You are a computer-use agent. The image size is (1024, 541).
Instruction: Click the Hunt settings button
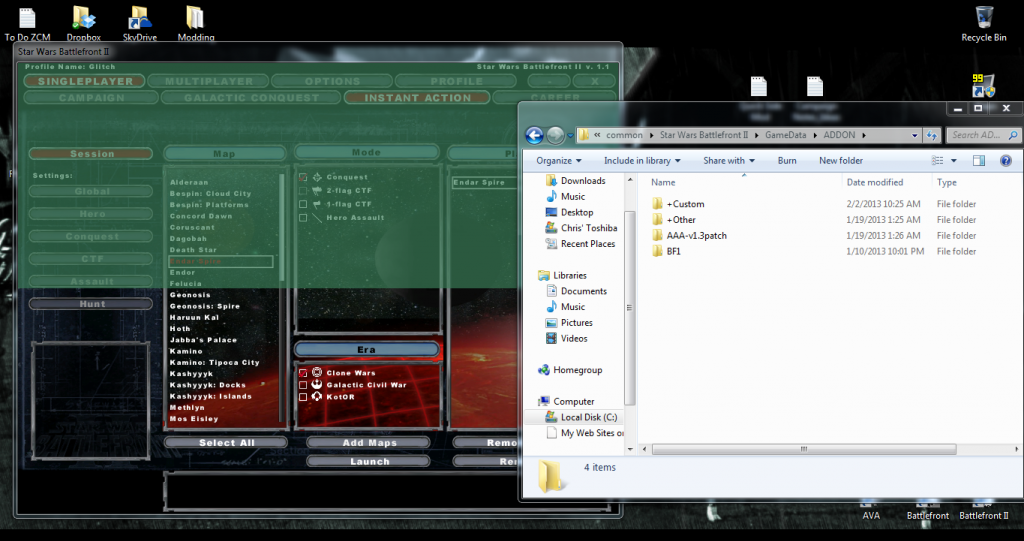pos(91,304)
